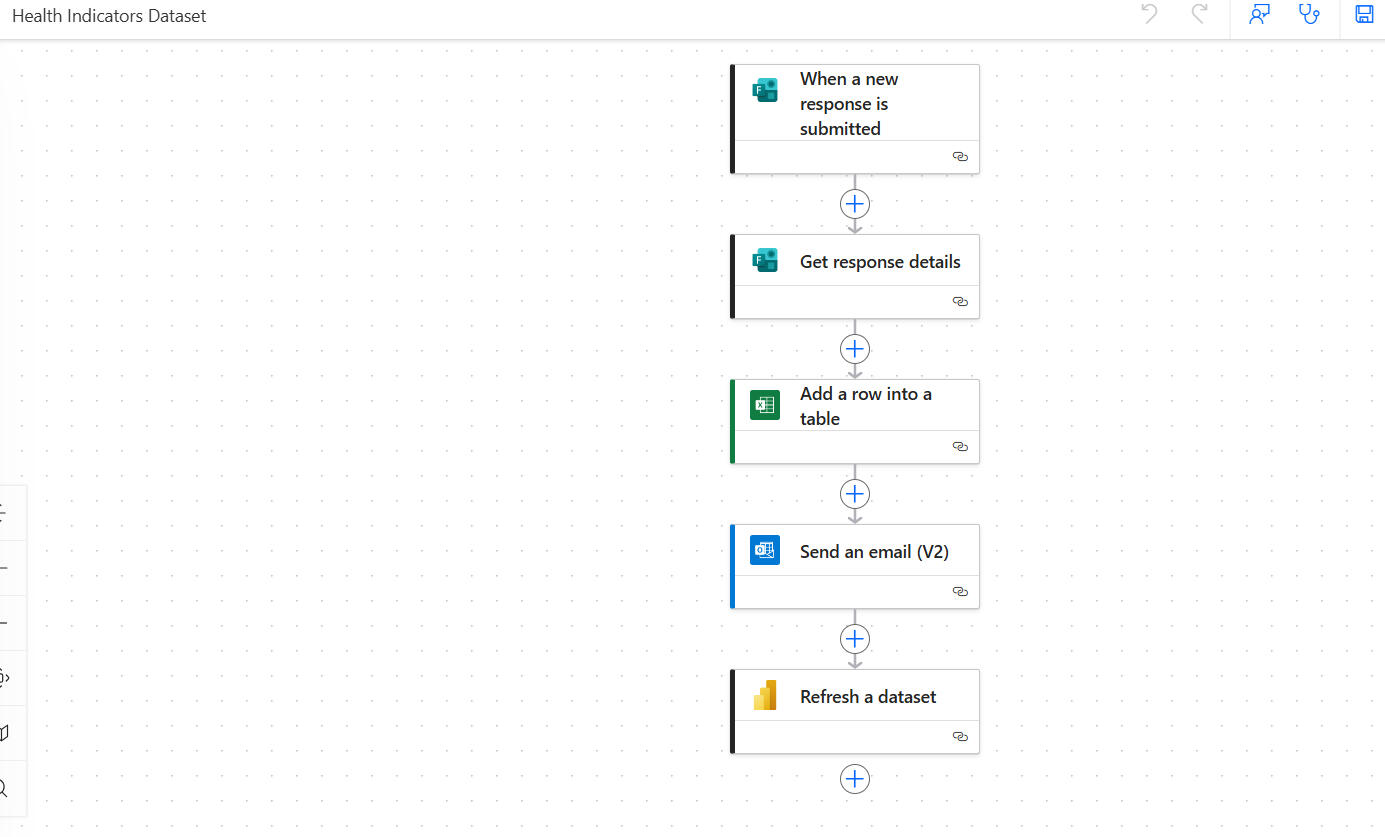Screen dimensions: 1385x837
Task: Save the flow using the floppy disk icon
Action: (1364, 14)
